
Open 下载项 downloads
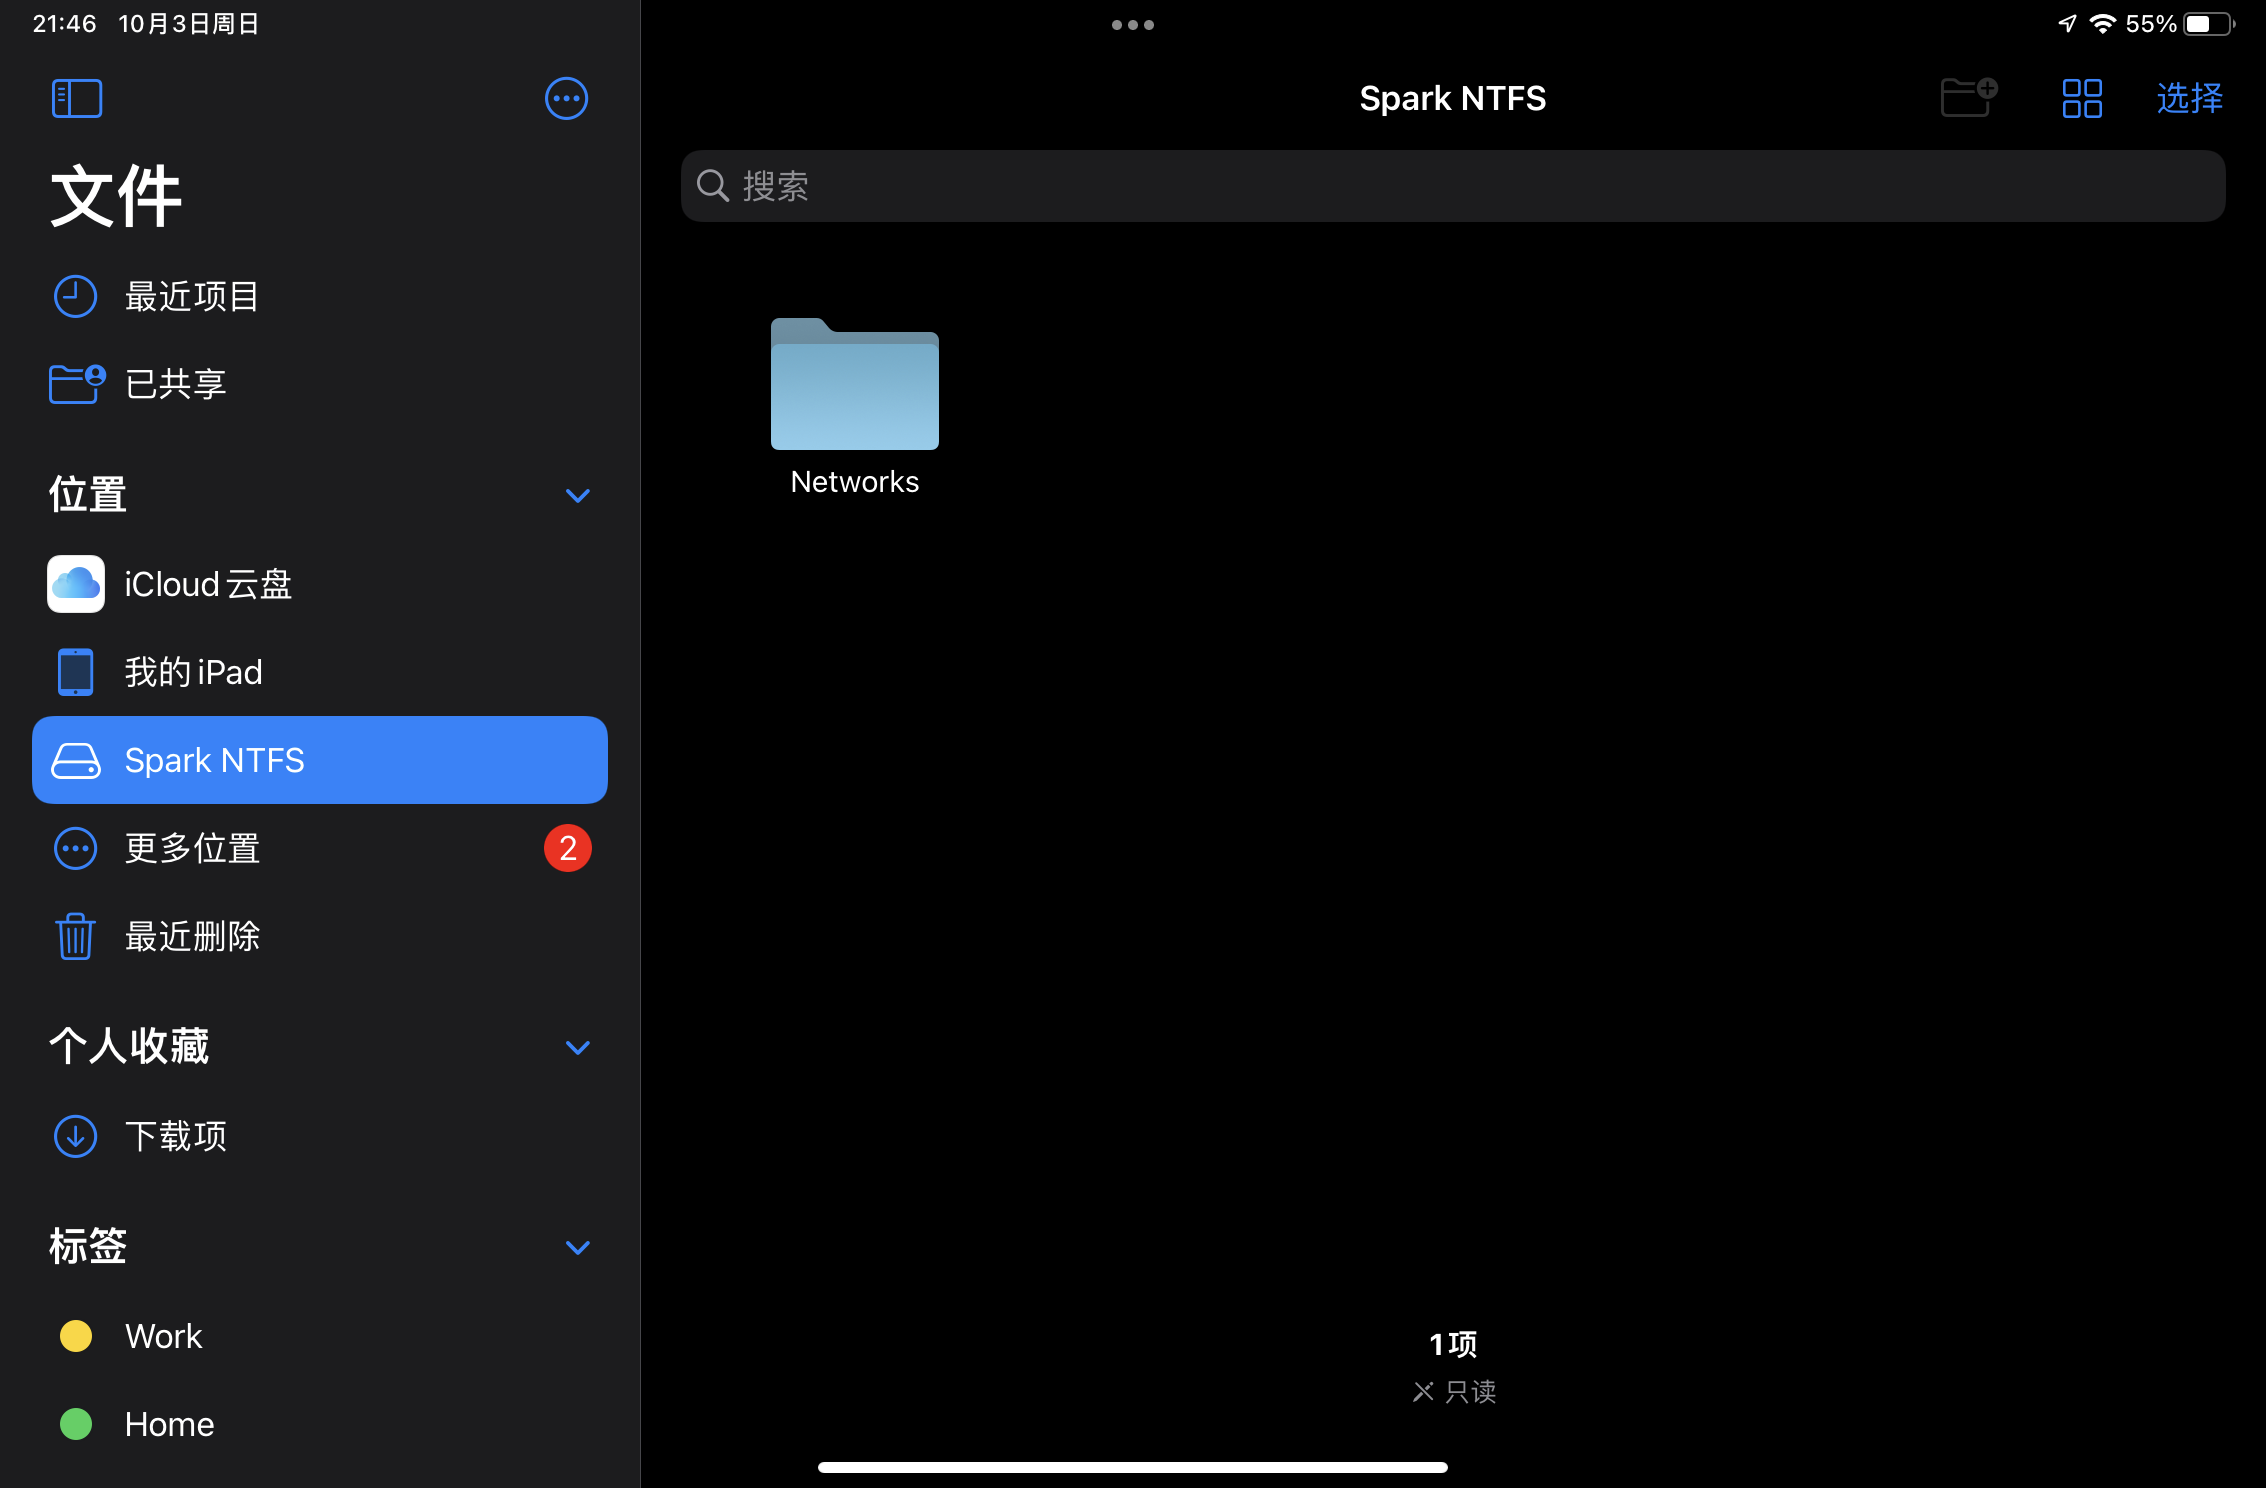[x=175, y=1136]
